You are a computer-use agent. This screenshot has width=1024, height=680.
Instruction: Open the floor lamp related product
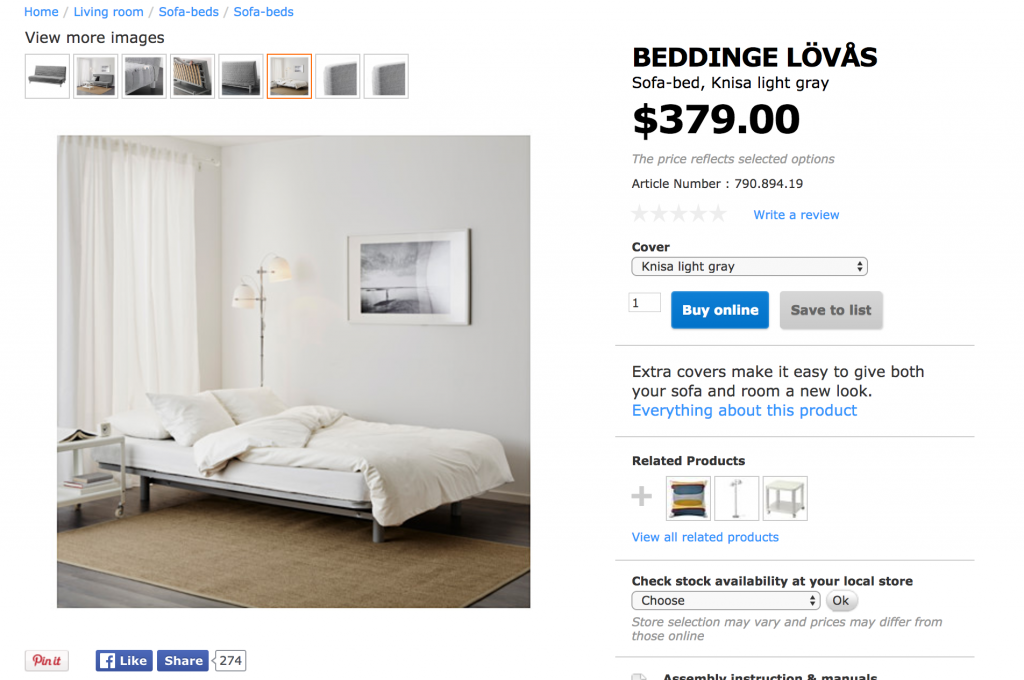[737, 498]
